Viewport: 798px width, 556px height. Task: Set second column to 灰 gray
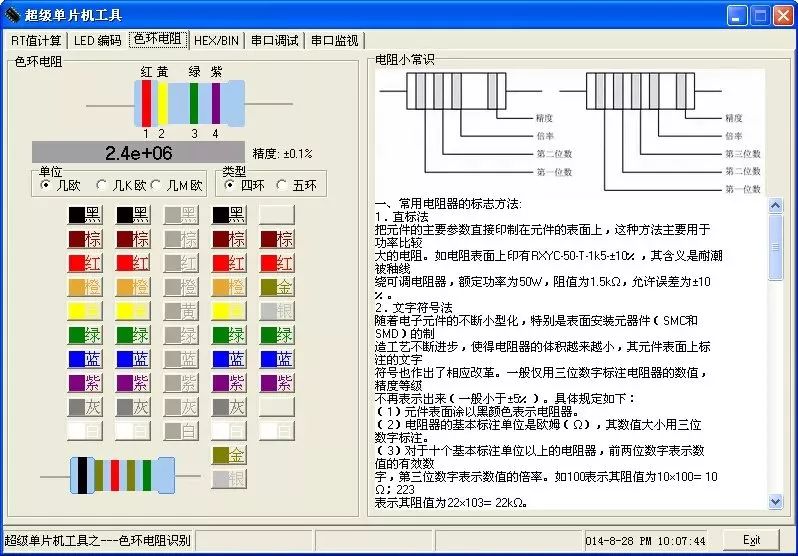[x=133, y=407]
